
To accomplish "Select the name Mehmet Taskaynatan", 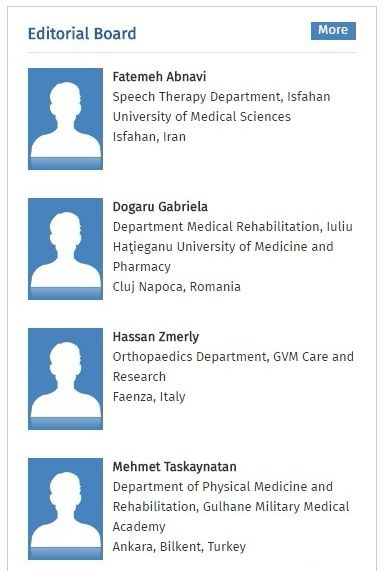I will [x=174, y=467].
